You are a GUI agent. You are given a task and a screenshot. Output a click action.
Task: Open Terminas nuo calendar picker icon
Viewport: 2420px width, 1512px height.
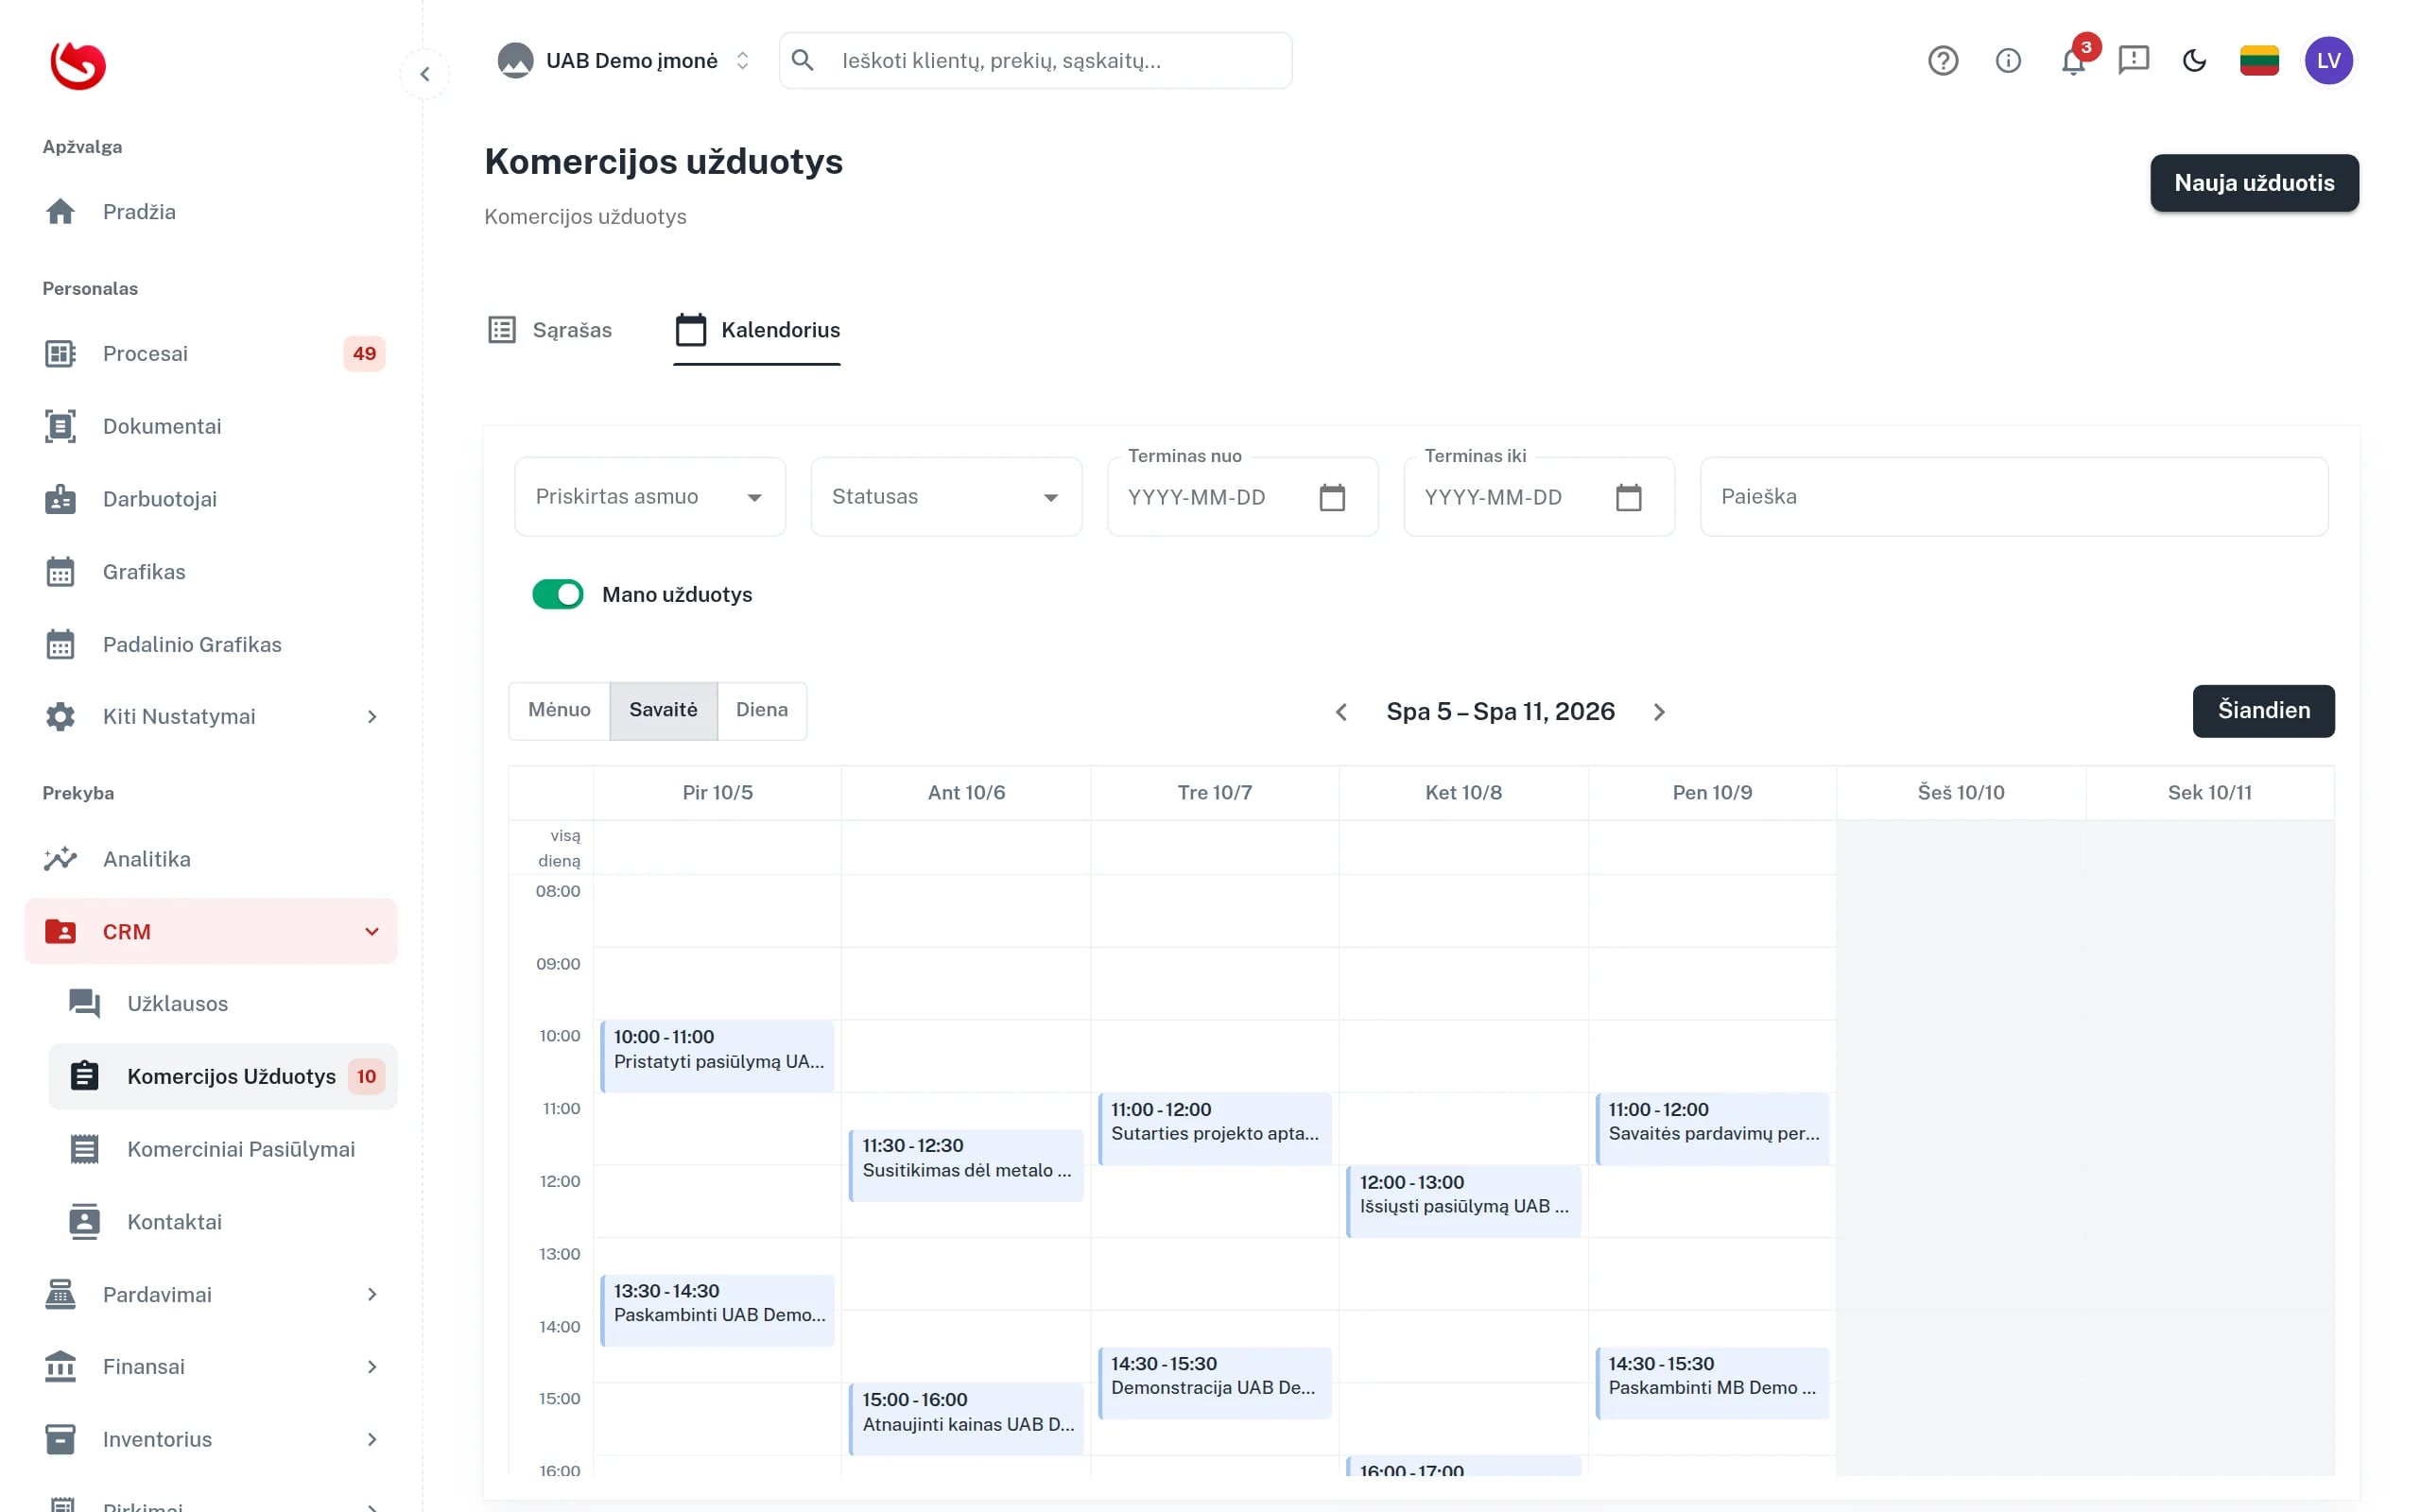click(x=1332, y=497)
